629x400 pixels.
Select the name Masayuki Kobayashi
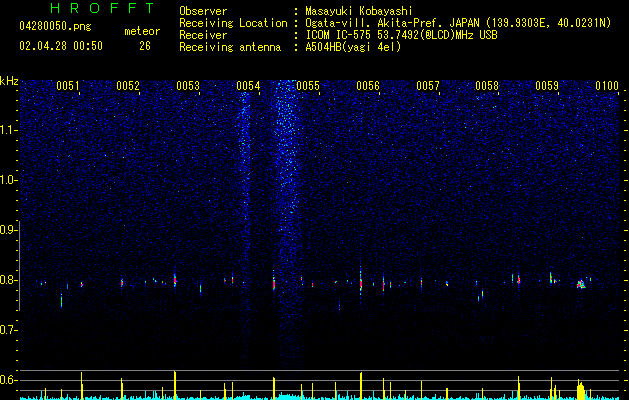359,11
